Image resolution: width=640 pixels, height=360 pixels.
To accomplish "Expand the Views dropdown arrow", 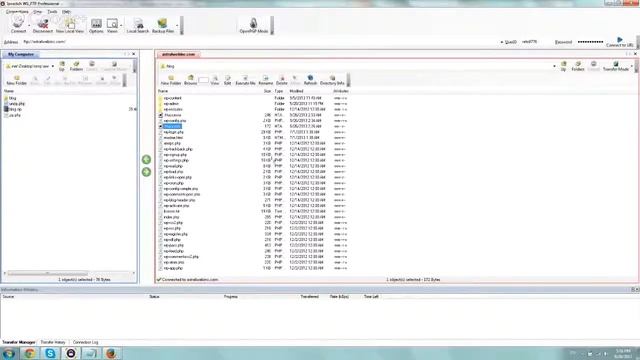I will click(121, 25).
